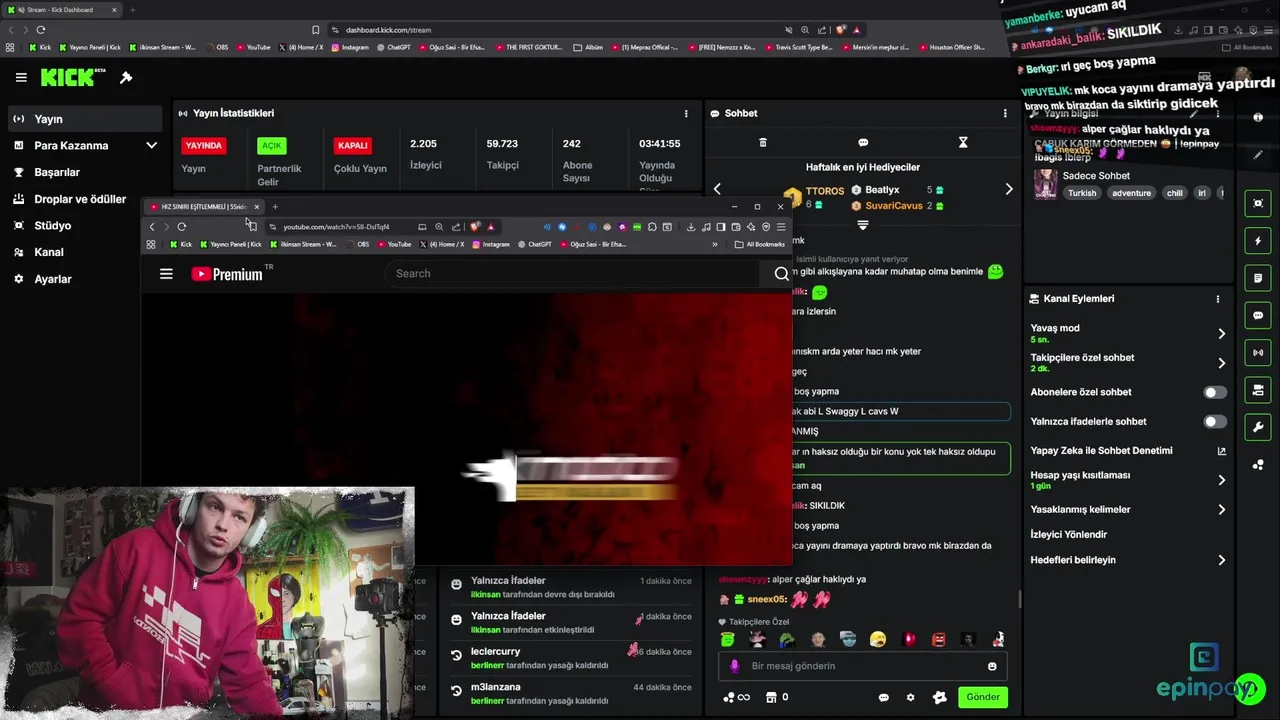Click the channel points infinity icon
This screenshot has width=1280, height=720.
736,697
